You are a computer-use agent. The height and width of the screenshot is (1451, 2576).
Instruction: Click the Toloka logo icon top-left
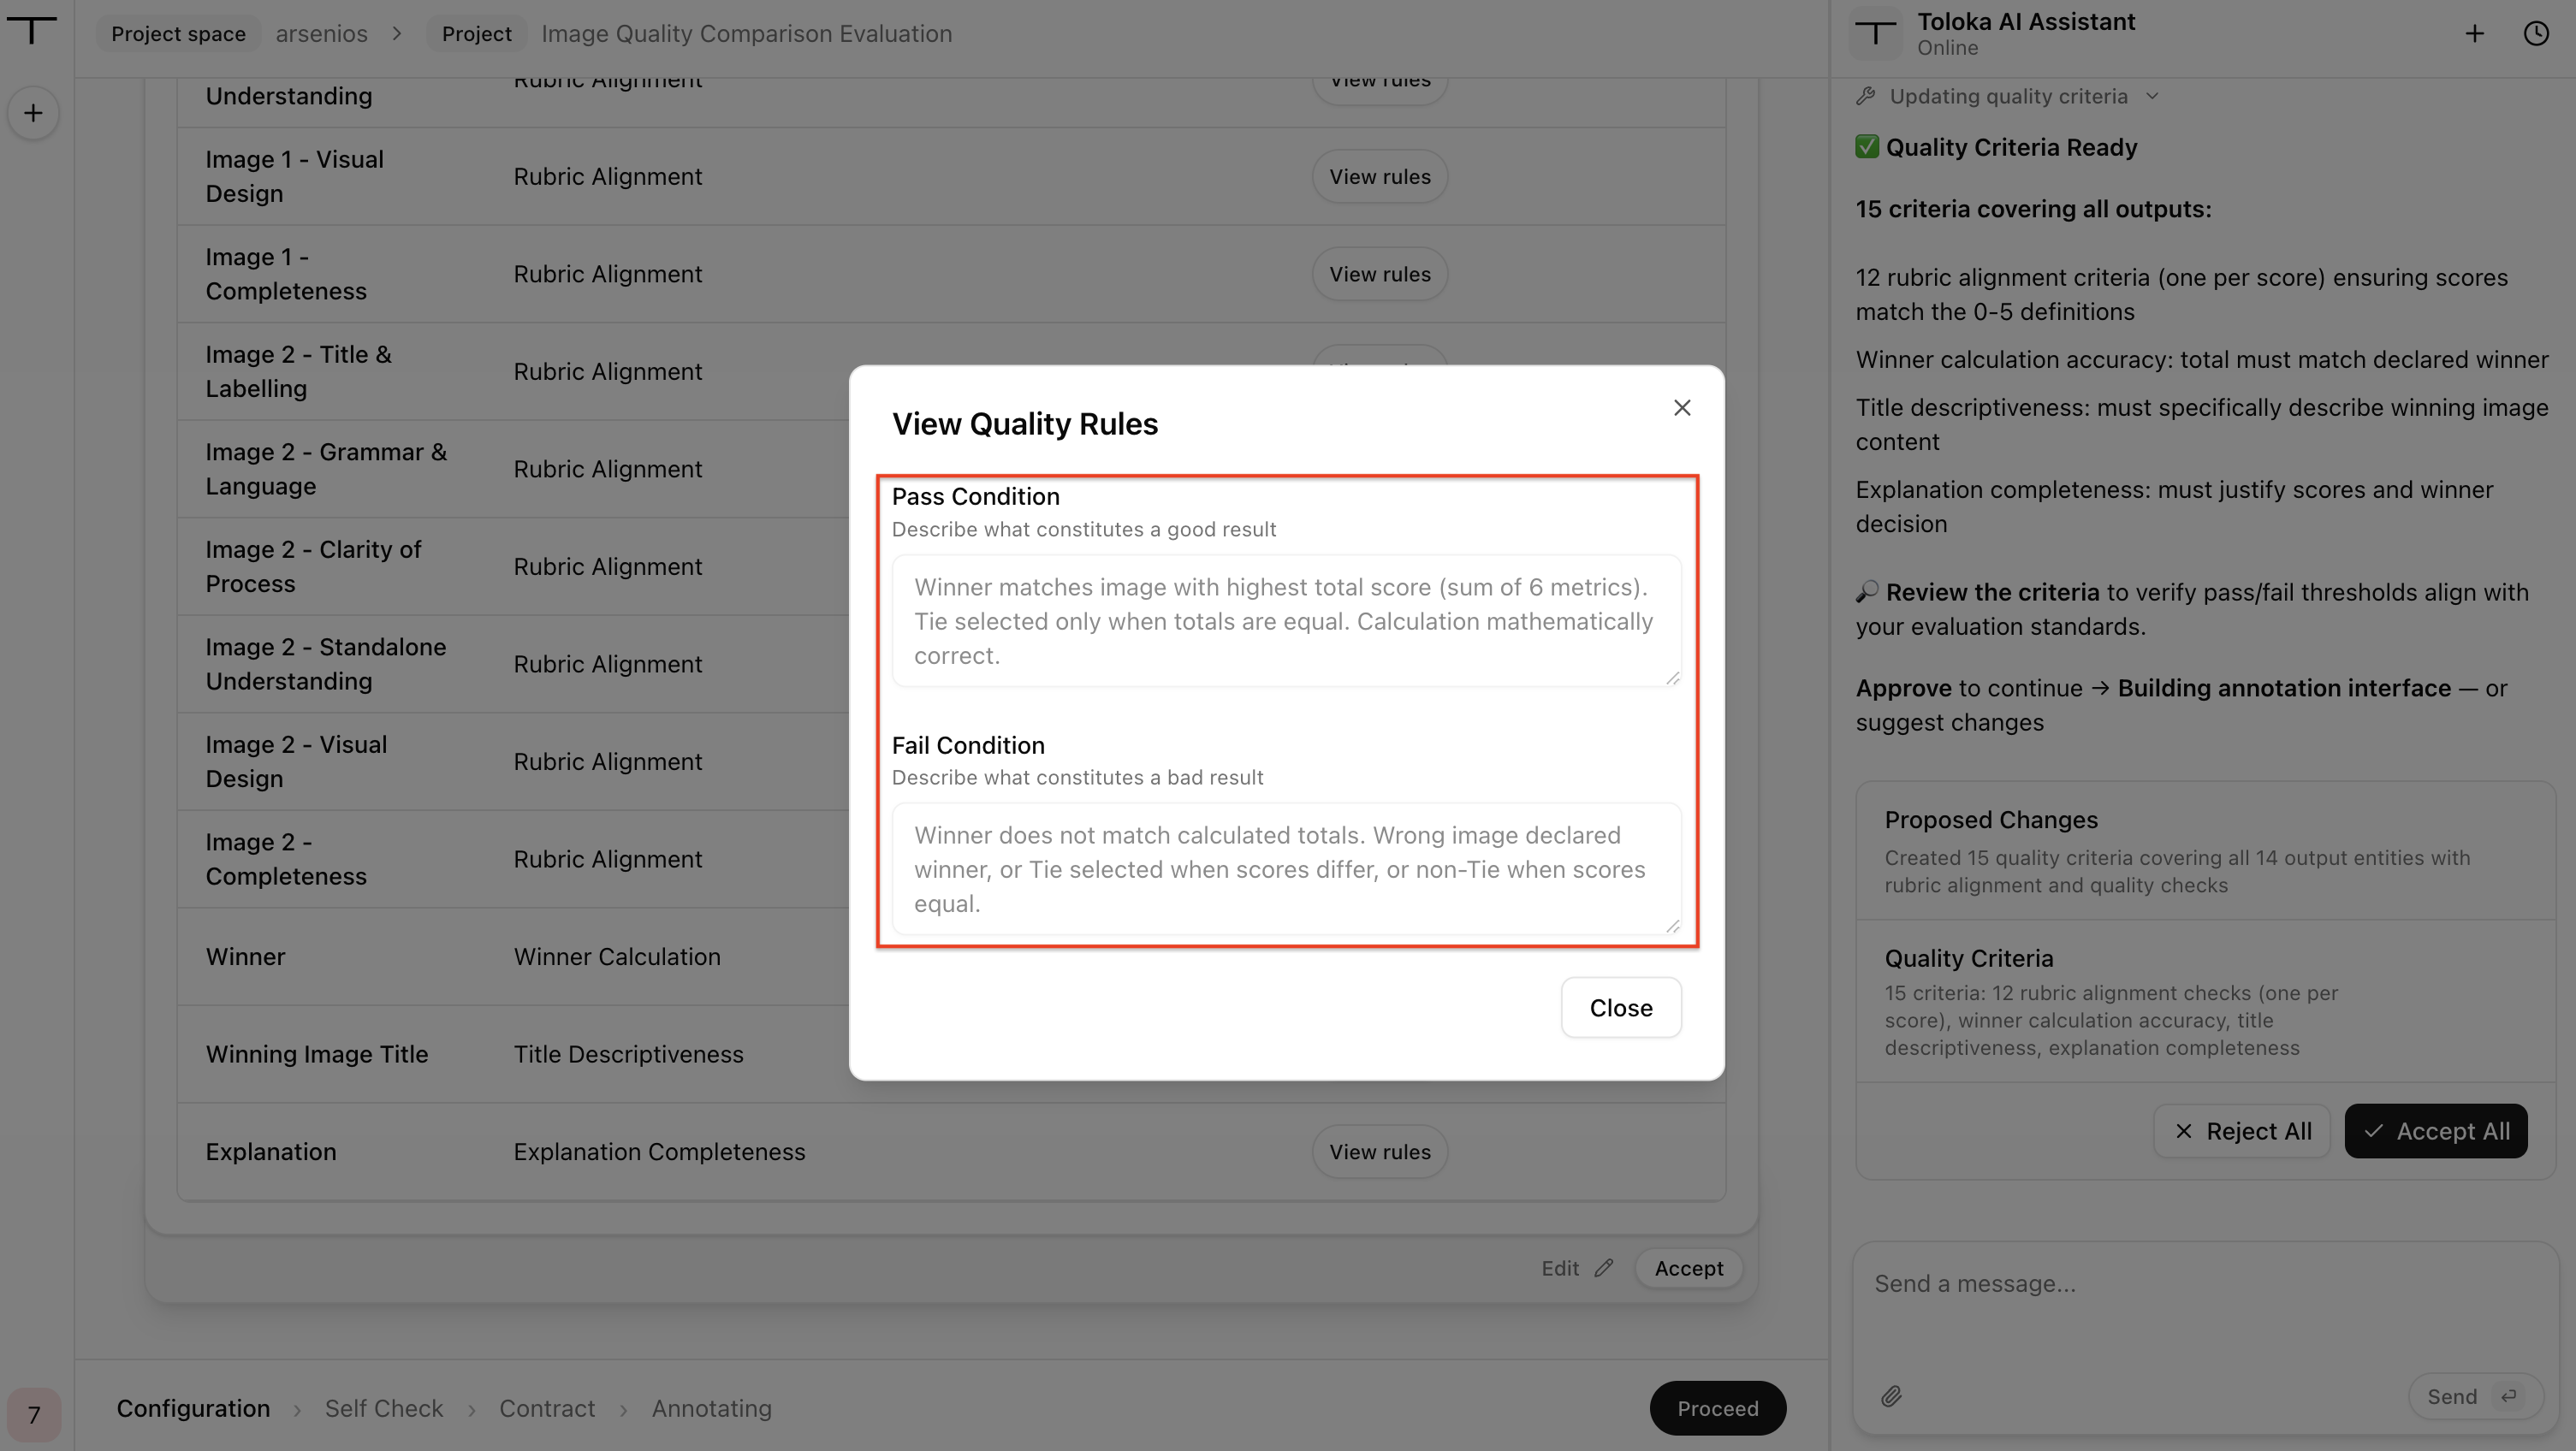click(32, 31)
